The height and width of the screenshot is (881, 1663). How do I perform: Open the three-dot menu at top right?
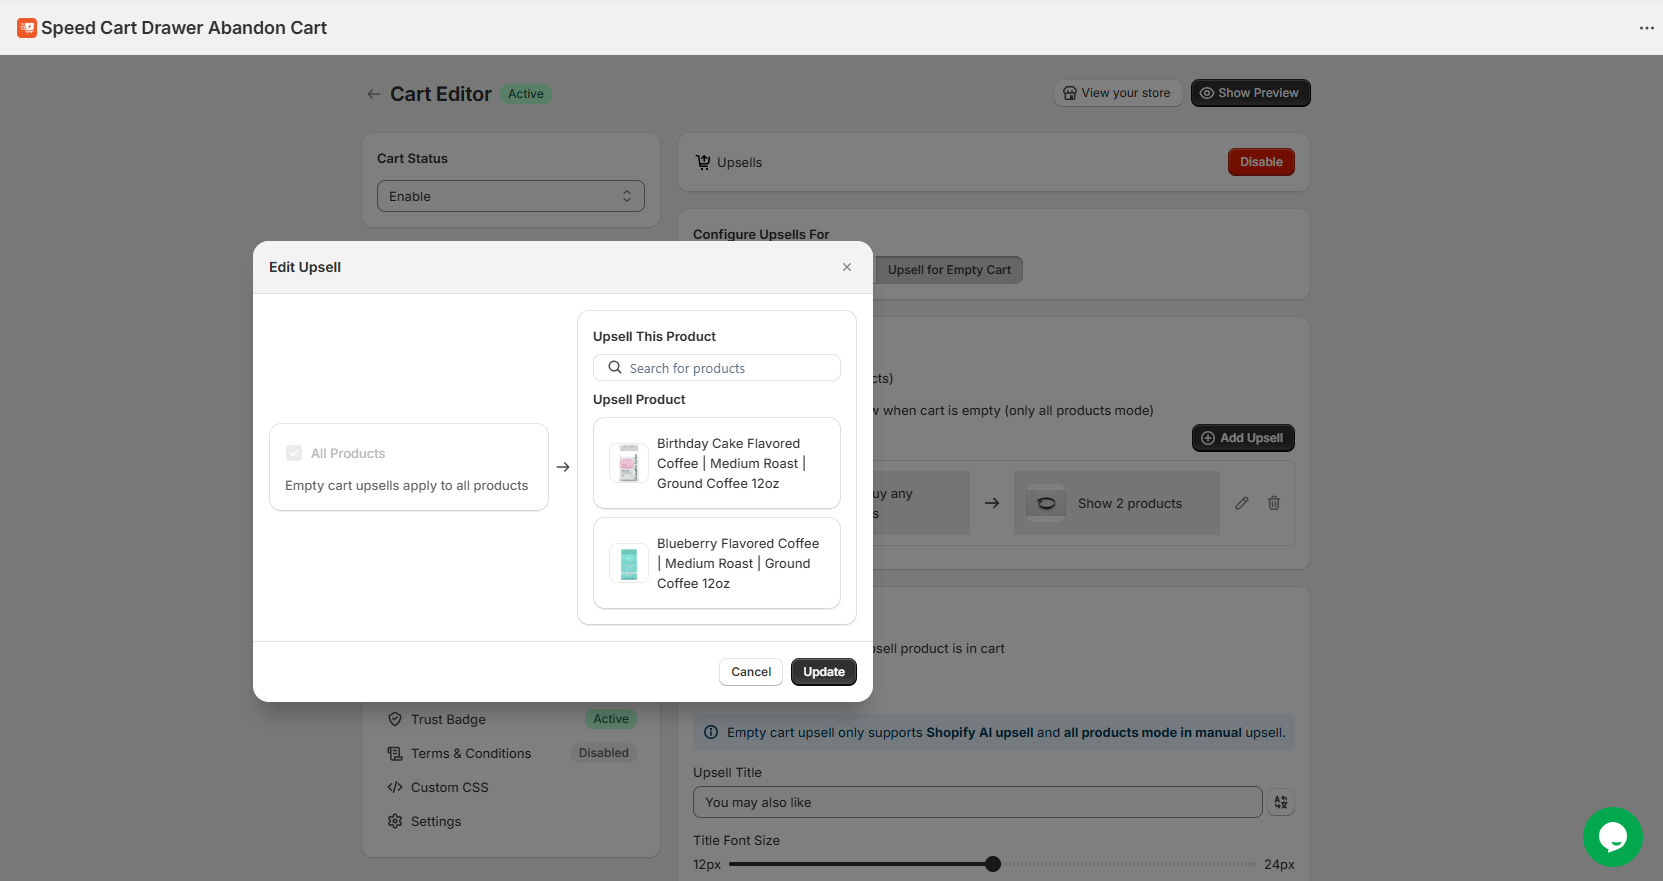(1646, 28)
